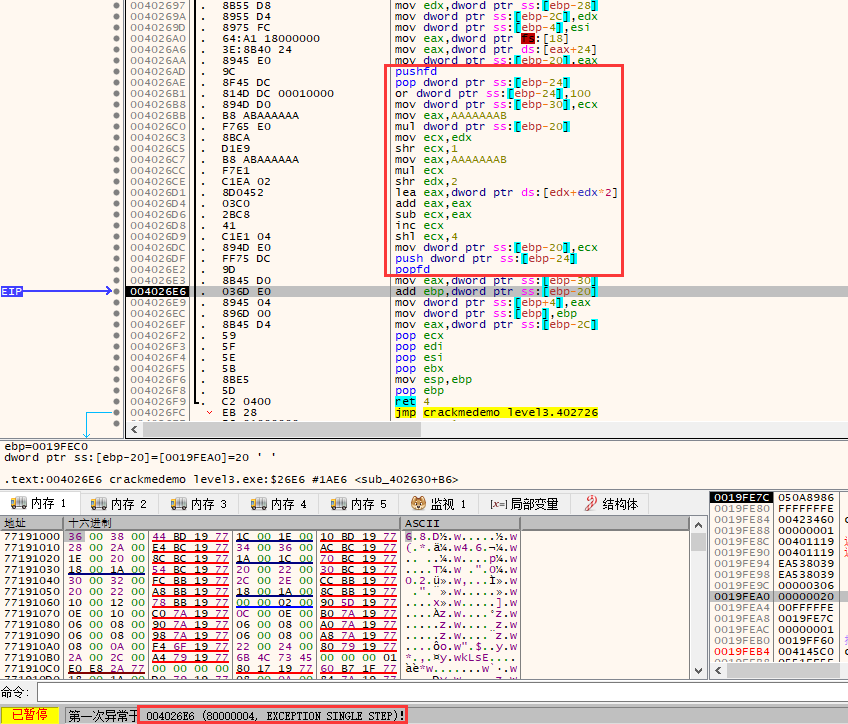Toggle breakpoint dot at address 004026FC
This screenshot has height=724, width=848.
click(116, 413)
